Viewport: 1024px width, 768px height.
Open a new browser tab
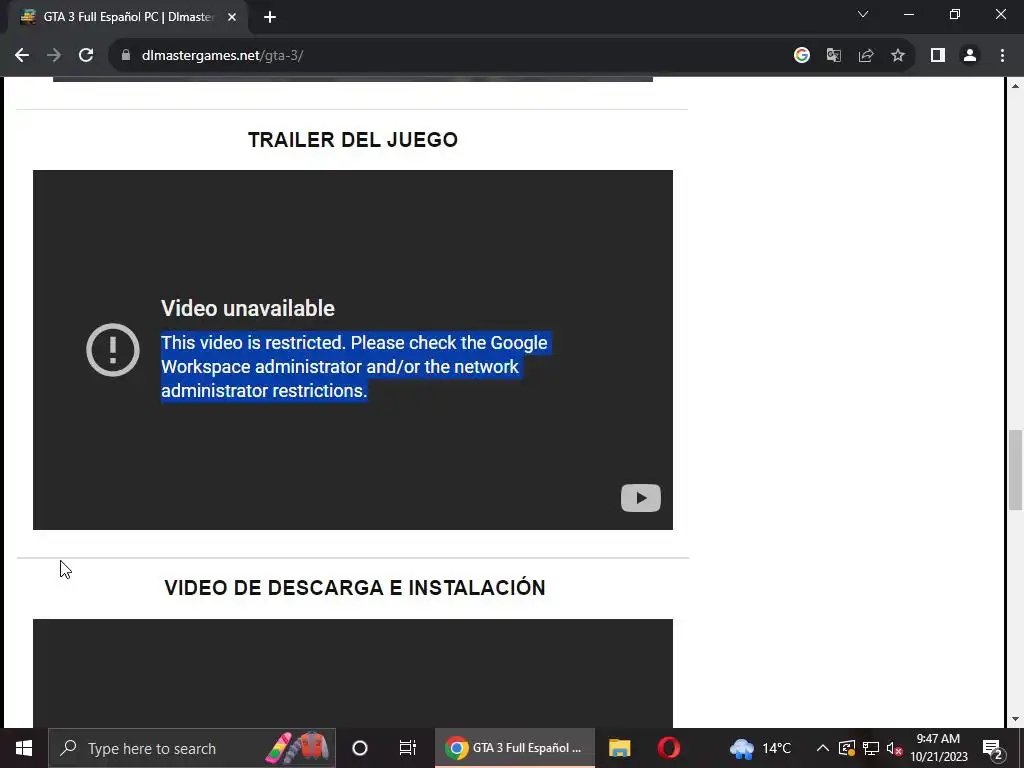click(x=270, y=17)
